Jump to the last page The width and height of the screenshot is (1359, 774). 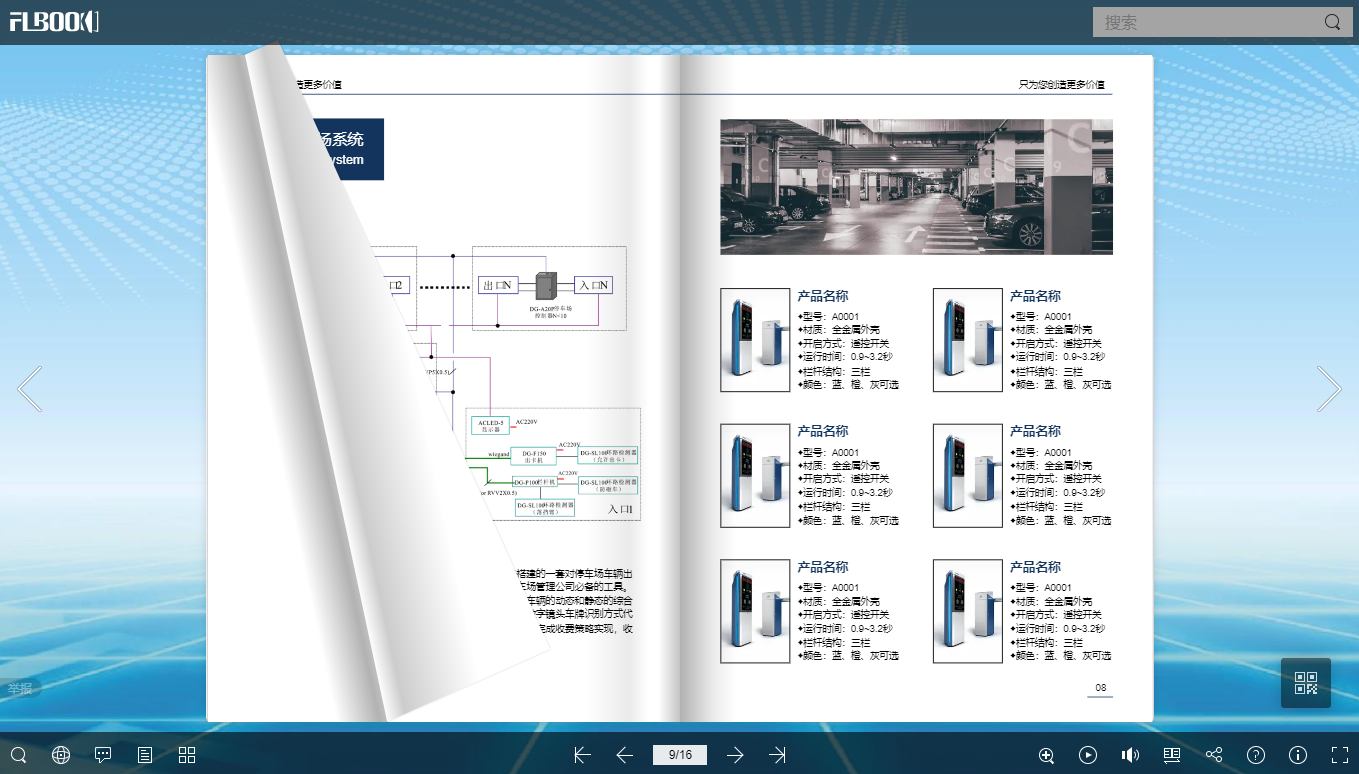tap(778, 755)
